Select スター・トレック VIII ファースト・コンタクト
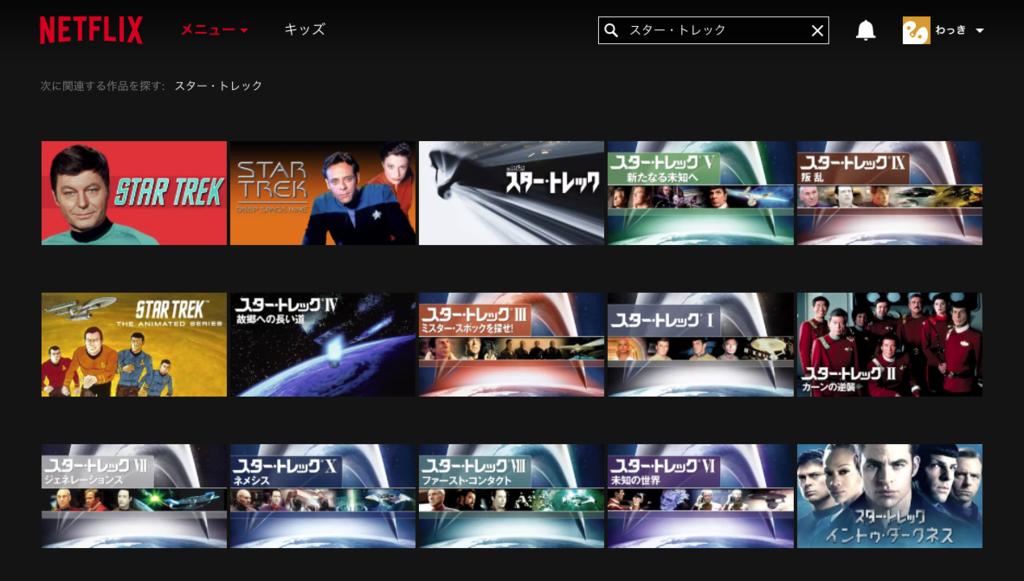1024x581 pixels. (511, 496)
